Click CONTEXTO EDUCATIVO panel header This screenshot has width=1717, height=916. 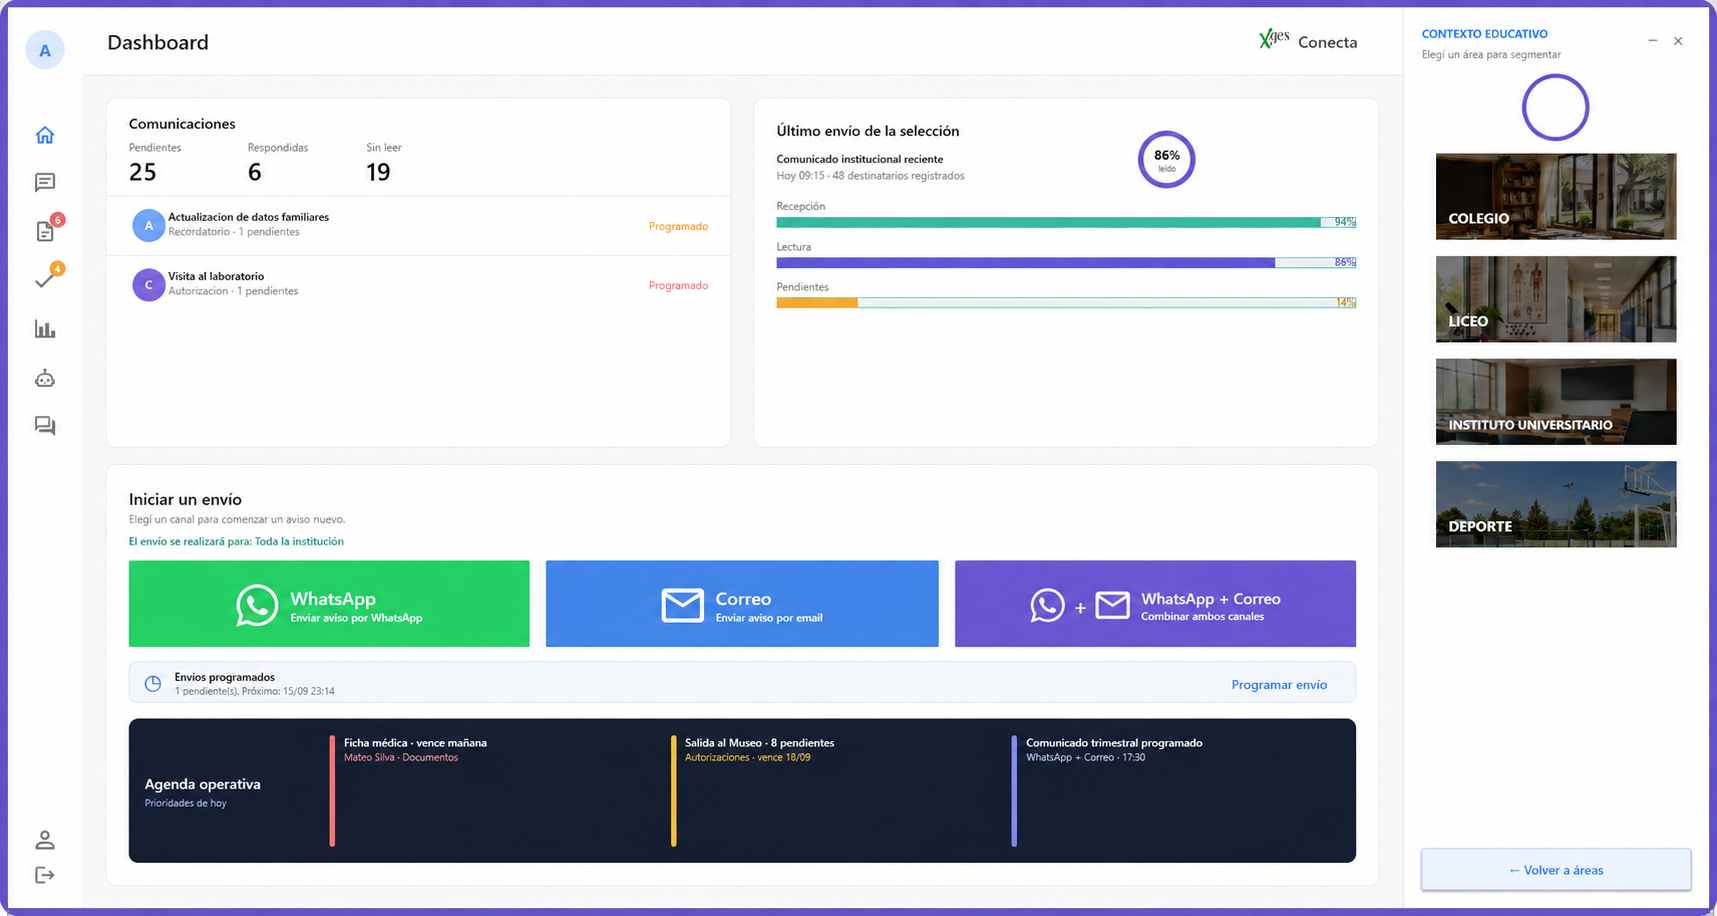click(1484, 34)
